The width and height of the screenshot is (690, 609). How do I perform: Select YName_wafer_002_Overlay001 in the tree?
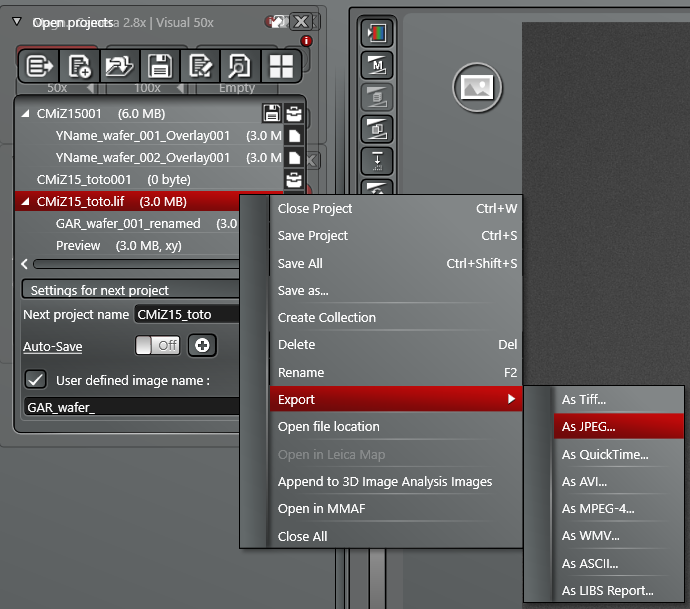pyautogui.click(x=143, y=158)
